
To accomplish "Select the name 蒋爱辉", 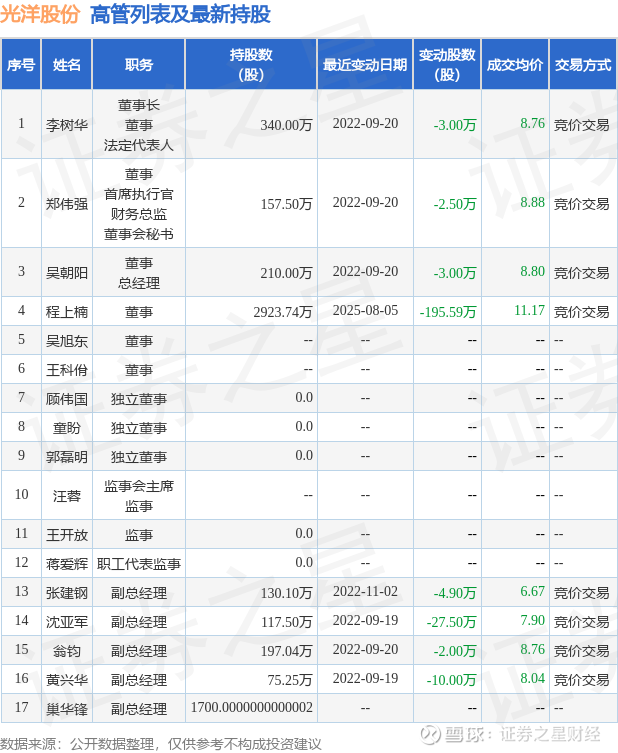I will 67,564.
